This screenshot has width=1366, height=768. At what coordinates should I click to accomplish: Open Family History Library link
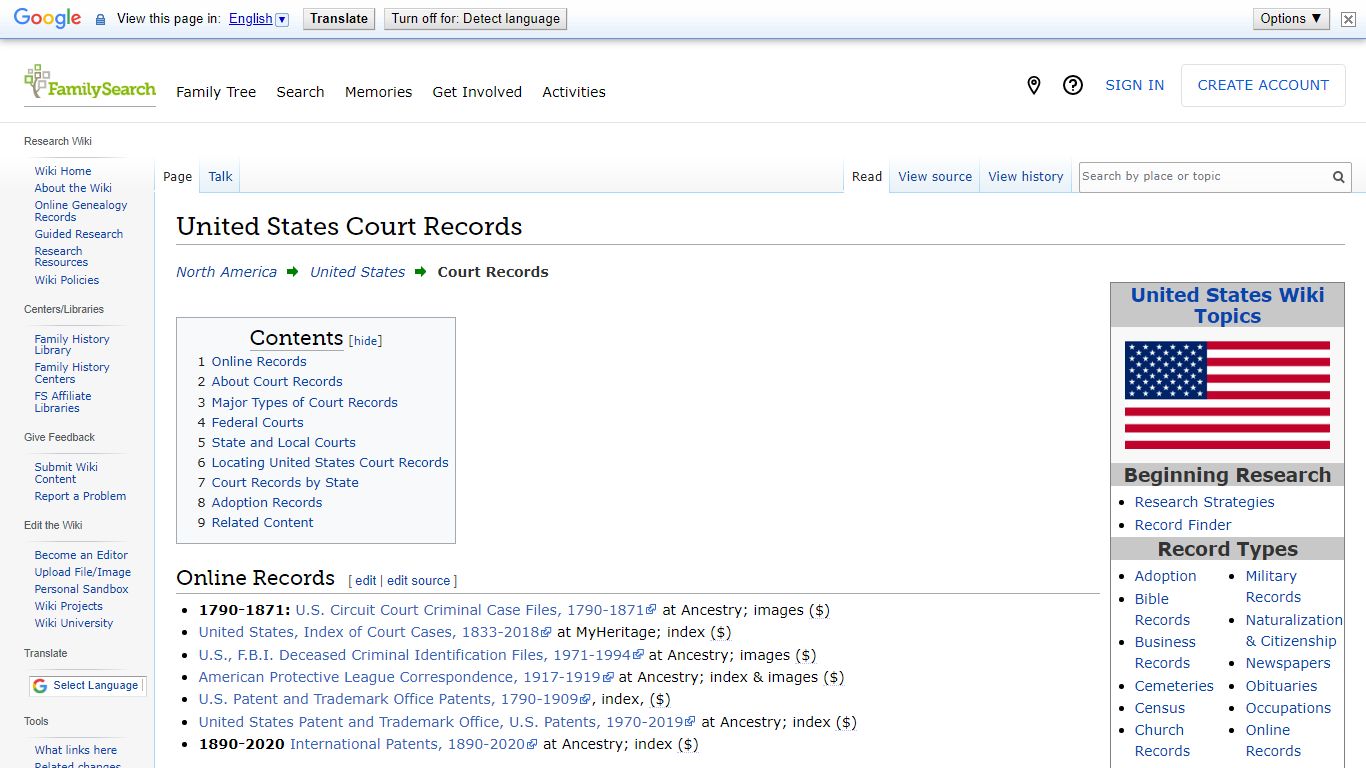coord(72,345)
